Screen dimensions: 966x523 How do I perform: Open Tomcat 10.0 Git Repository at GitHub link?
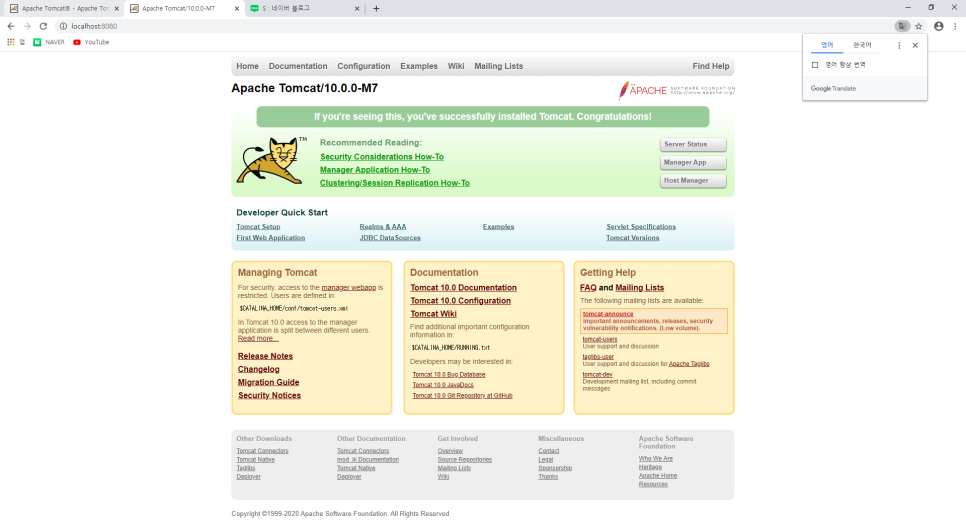tap(462, 395)
